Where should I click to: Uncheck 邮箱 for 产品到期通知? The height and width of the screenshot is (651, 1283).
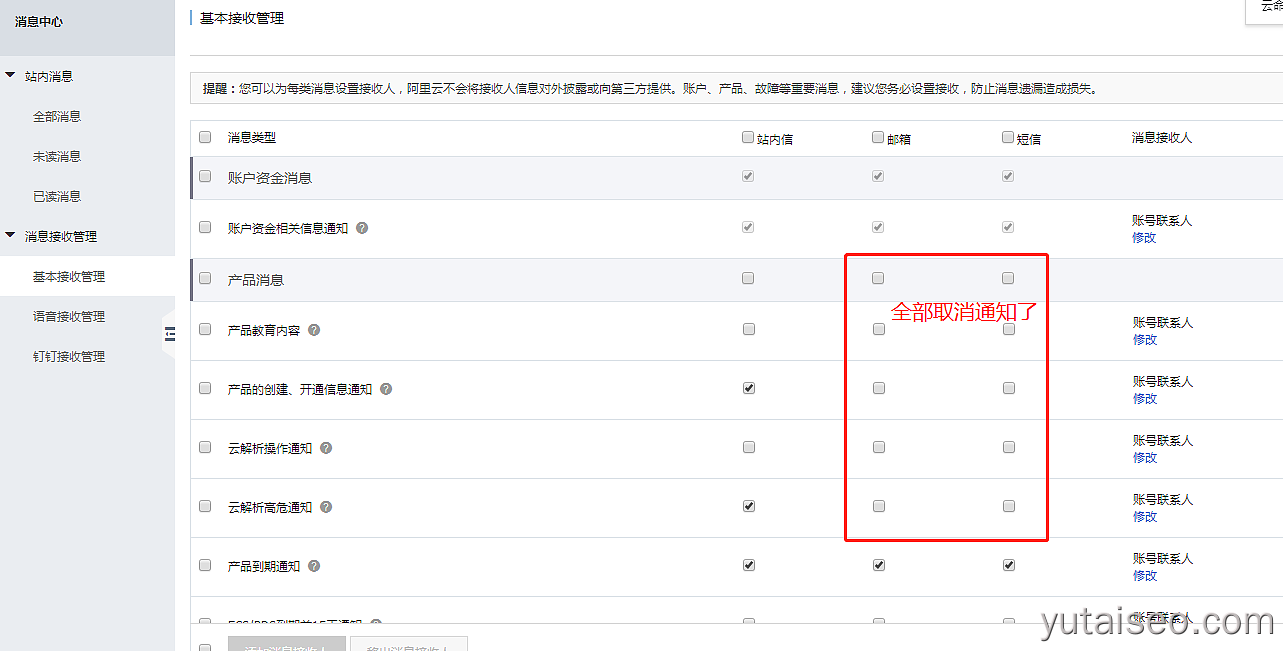click(879, 565)
